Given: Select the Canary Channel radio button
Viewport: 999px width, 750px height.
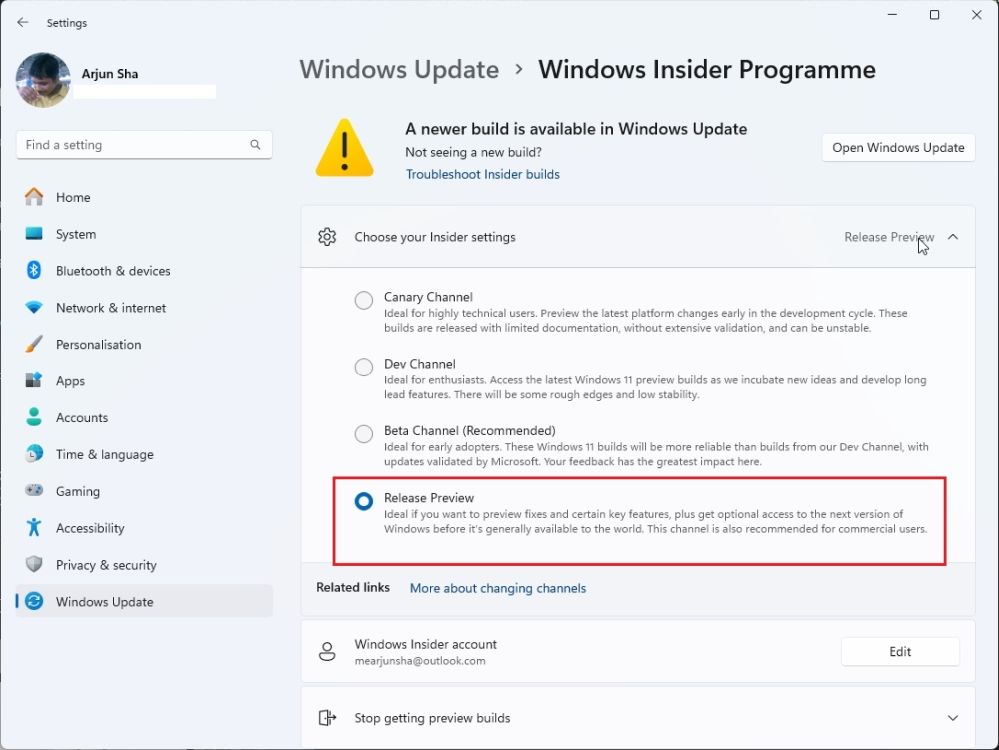Looking at the screenshot, I should [x=363, y=300].
